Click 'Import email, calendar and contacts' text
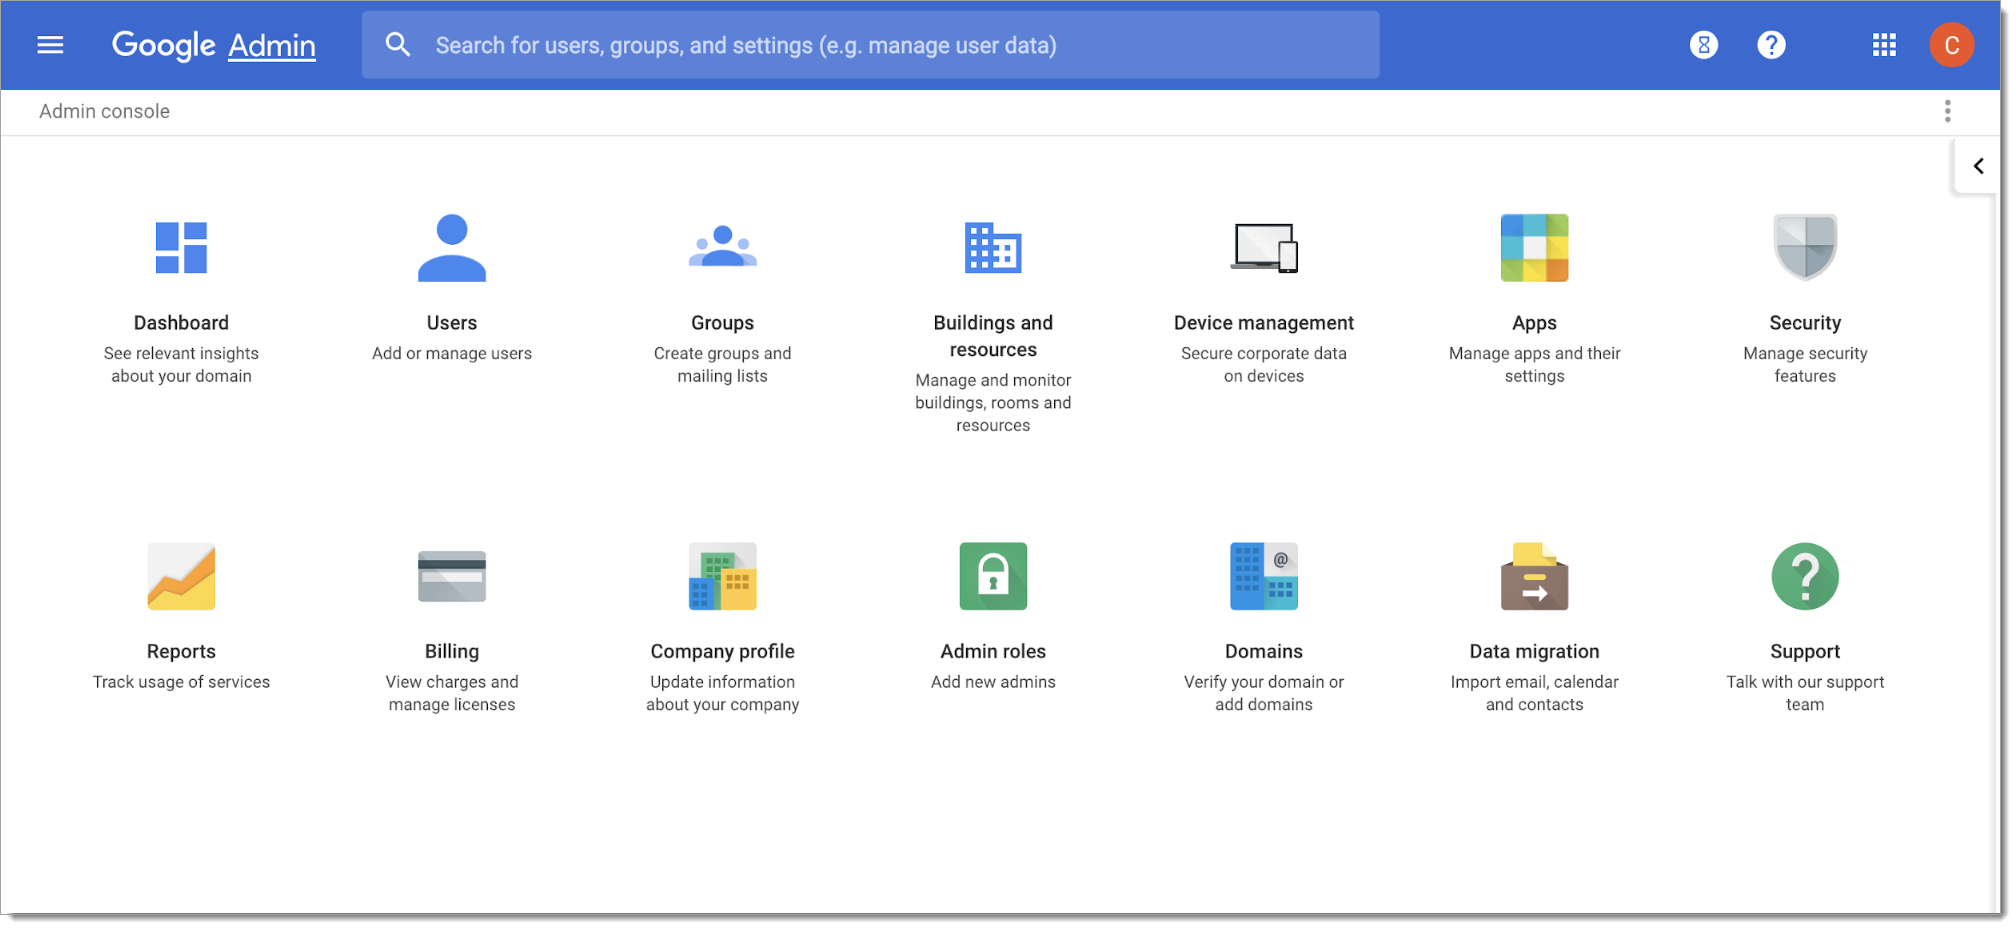Image resolution: width=2016 pixels, height=930 pixels. tap(1534, 693)
